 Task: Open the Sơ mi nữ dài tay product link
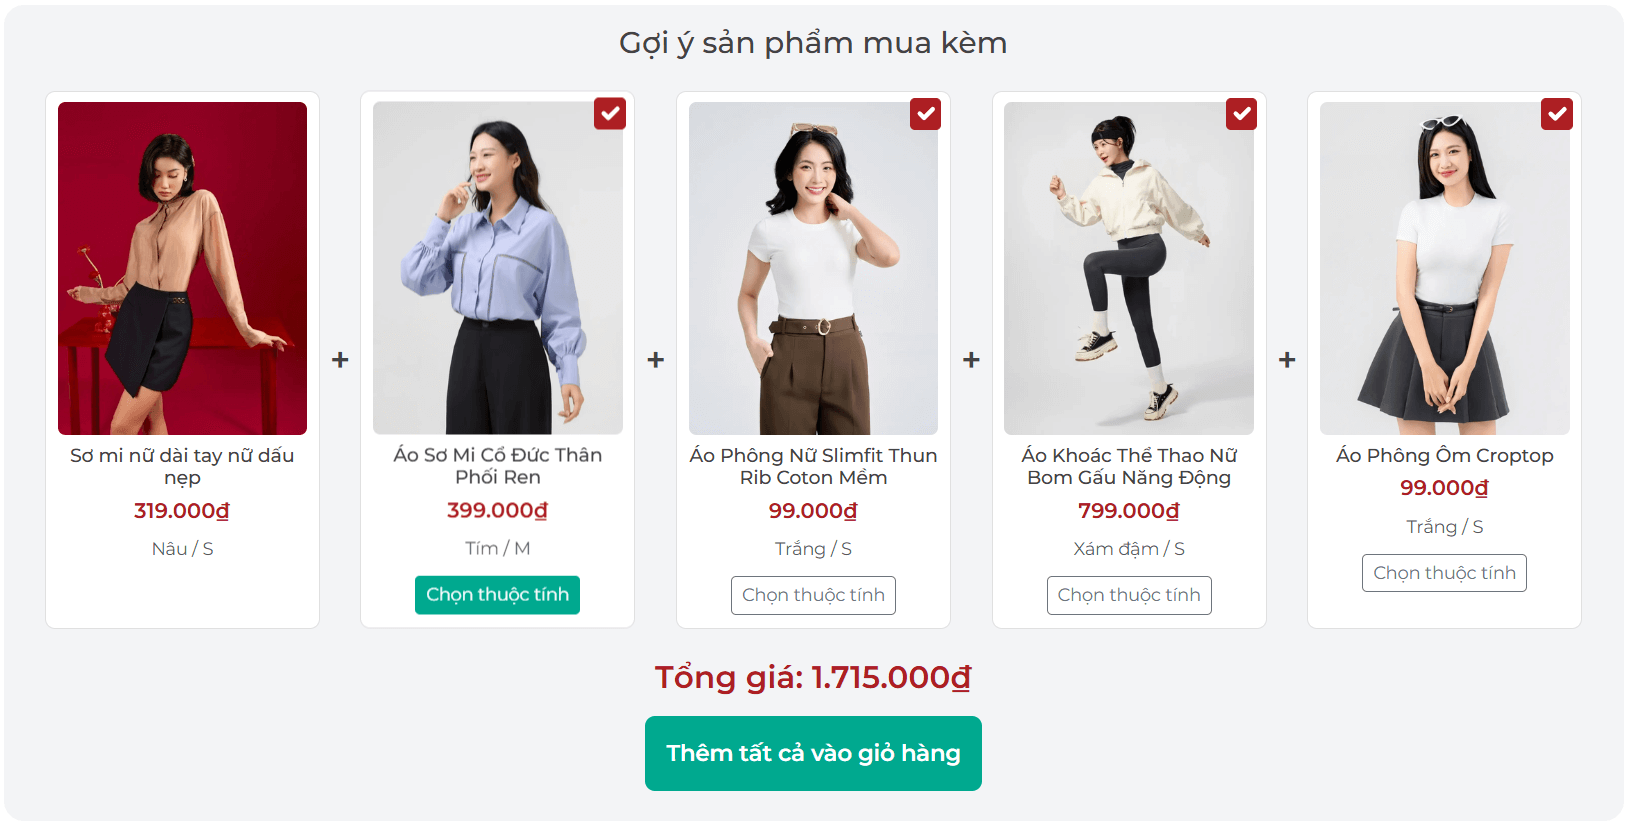click(182, 466)
